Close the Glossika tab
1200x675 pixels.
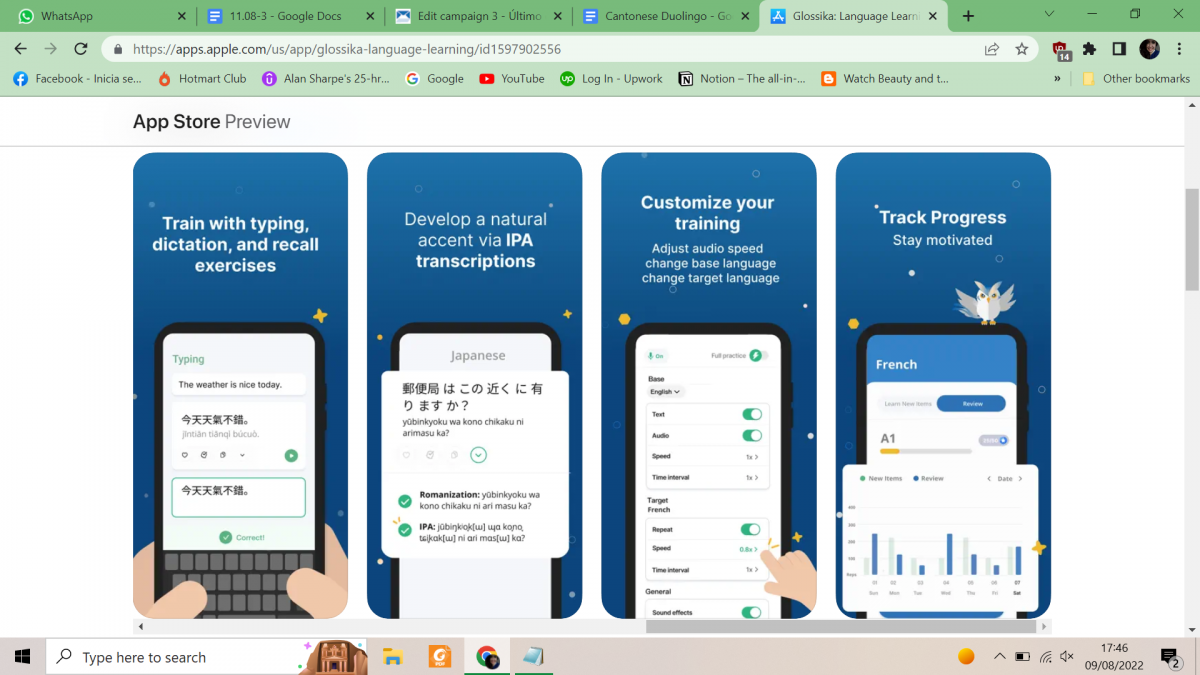933,16
